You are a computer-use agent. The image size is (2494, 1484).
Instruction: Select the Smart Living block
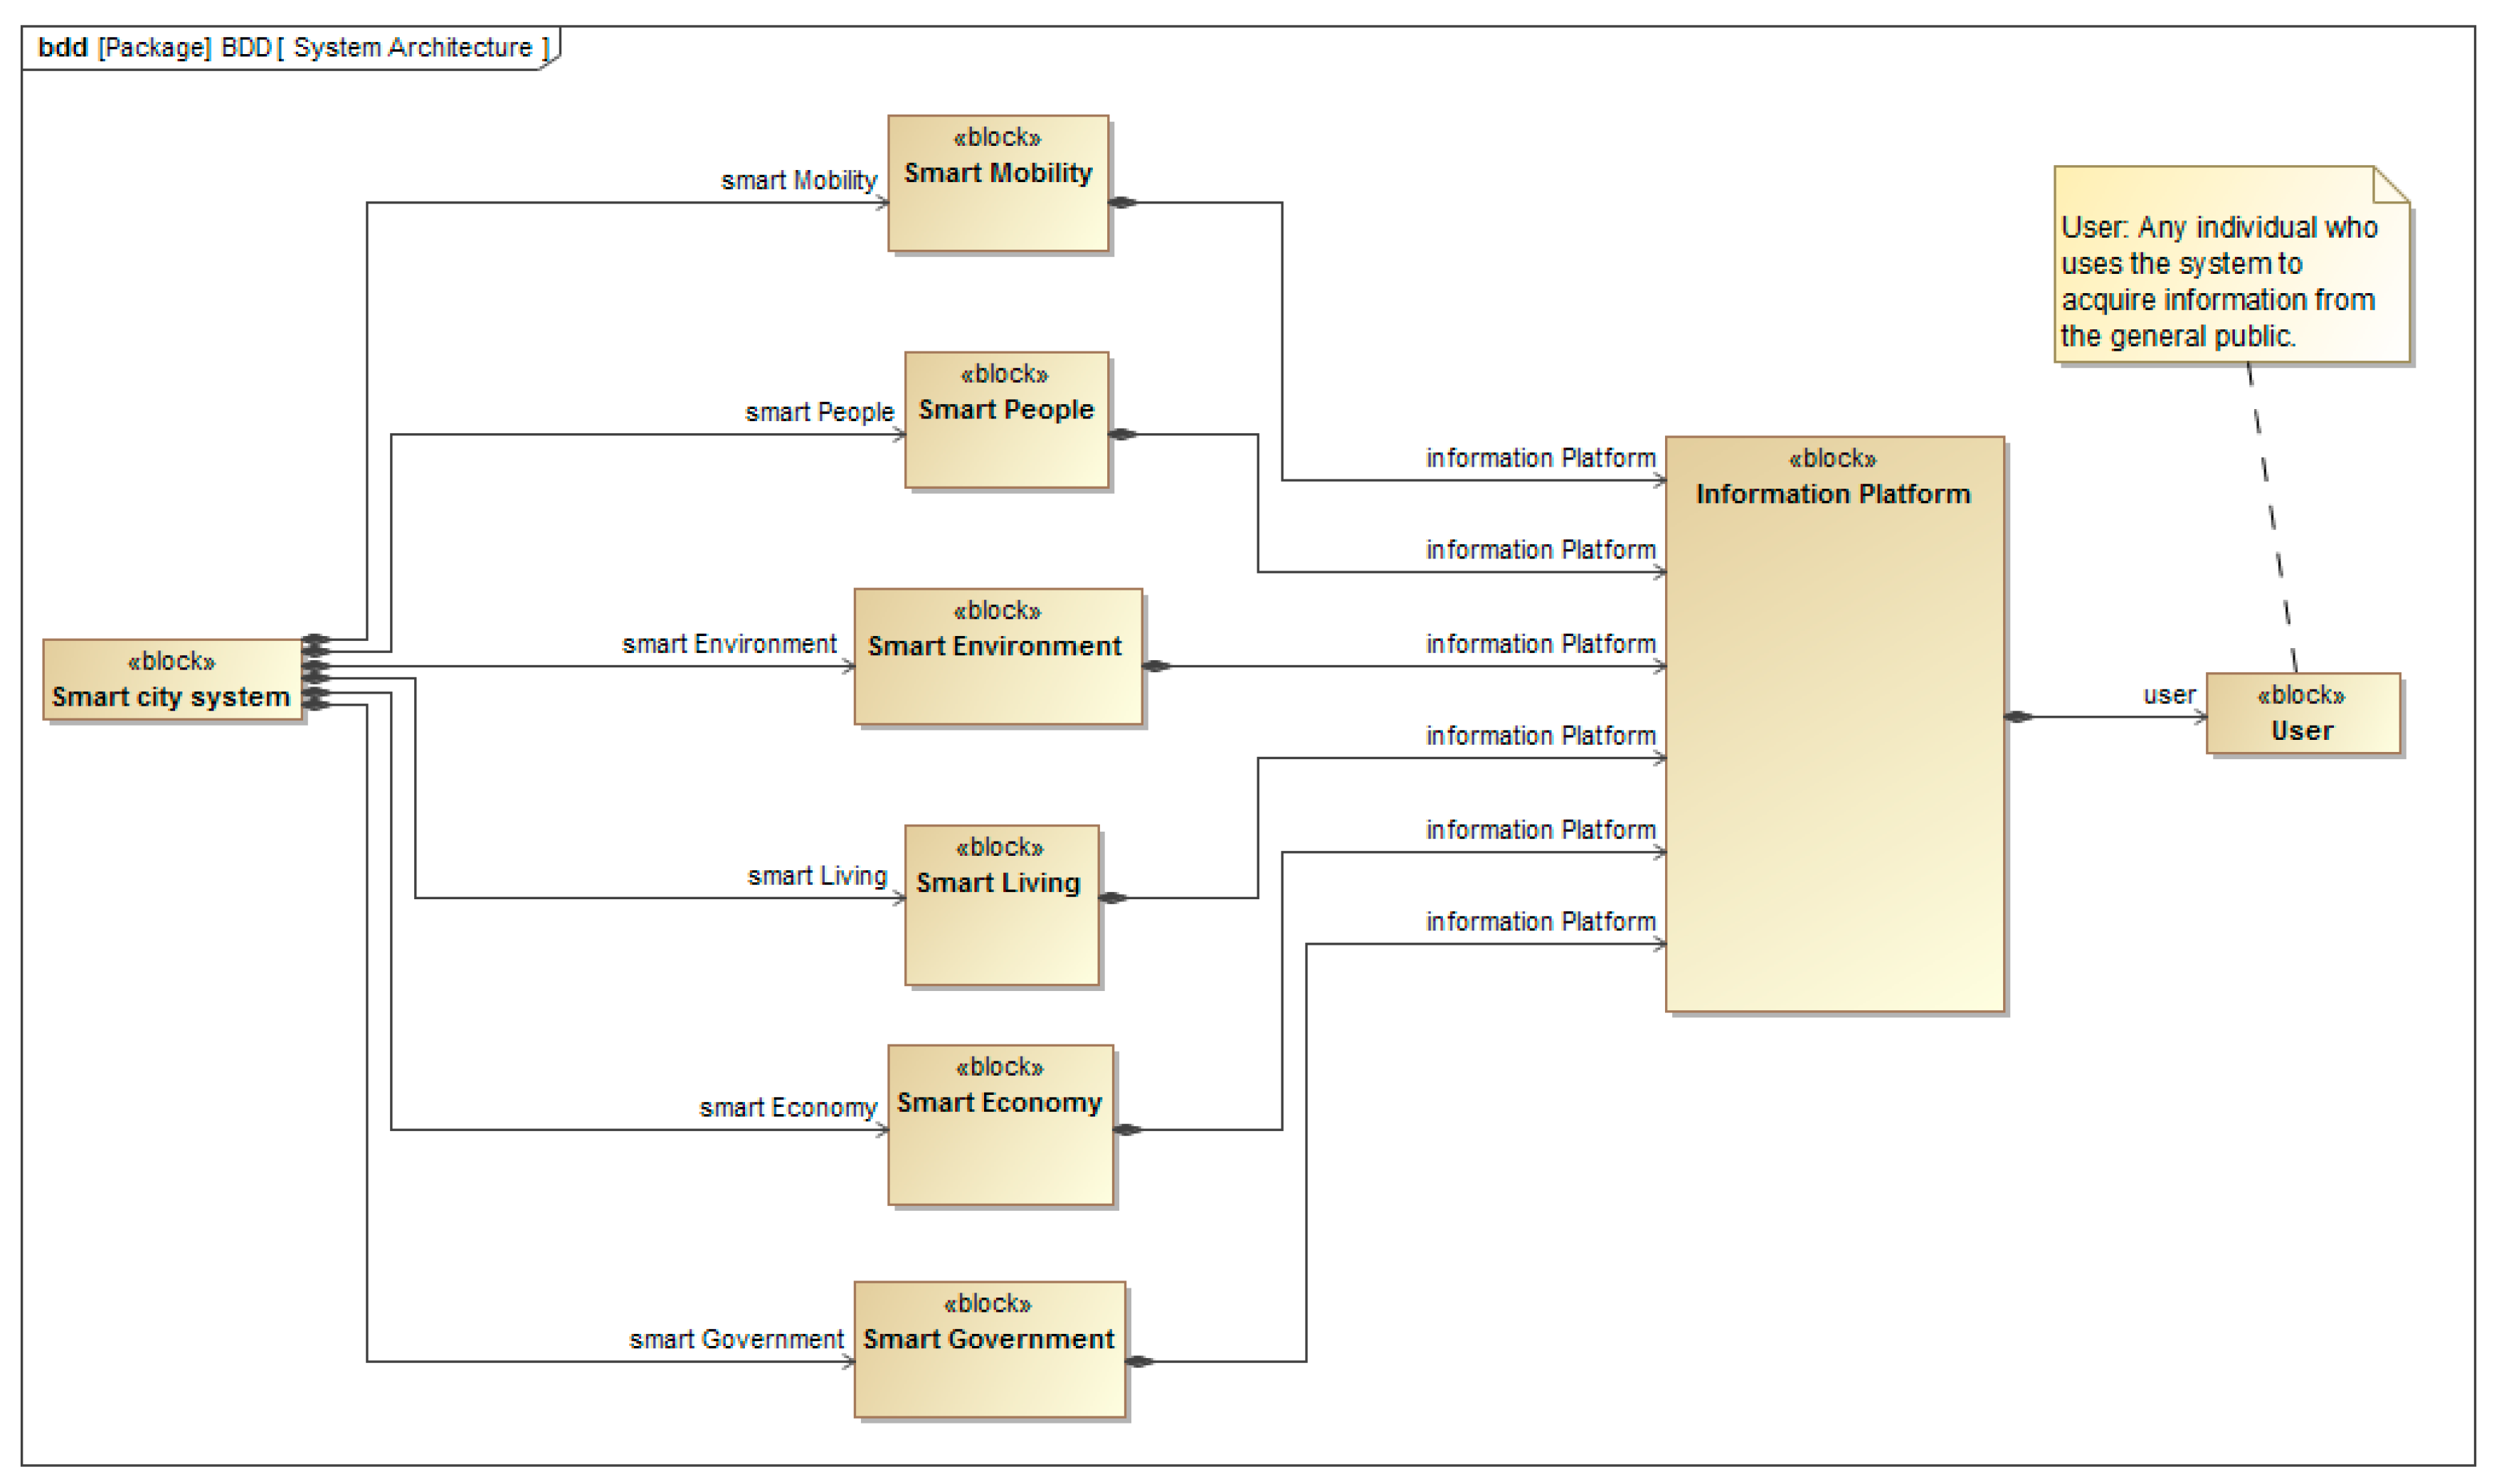[x=1001, y=905]
